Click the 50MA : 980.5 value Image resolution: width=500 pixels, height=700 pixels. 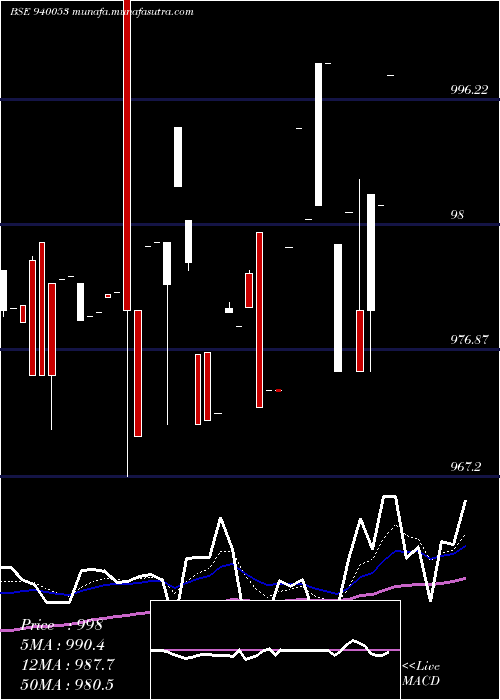point(67,684)
